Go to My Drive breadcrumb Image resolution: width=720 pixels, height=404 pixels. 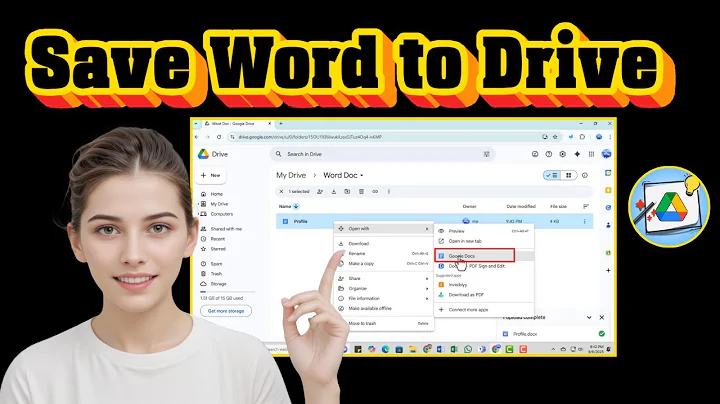[291, 175]
